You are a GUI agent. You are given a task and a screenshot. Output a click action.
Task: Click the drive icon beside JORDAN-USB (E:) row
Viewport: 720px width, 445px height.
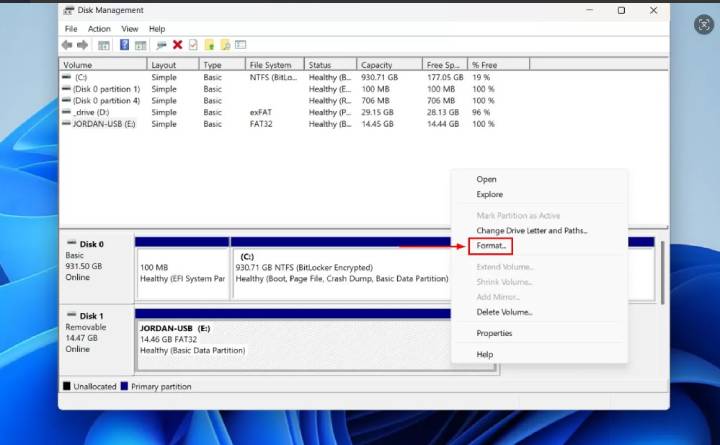(67, 124)
